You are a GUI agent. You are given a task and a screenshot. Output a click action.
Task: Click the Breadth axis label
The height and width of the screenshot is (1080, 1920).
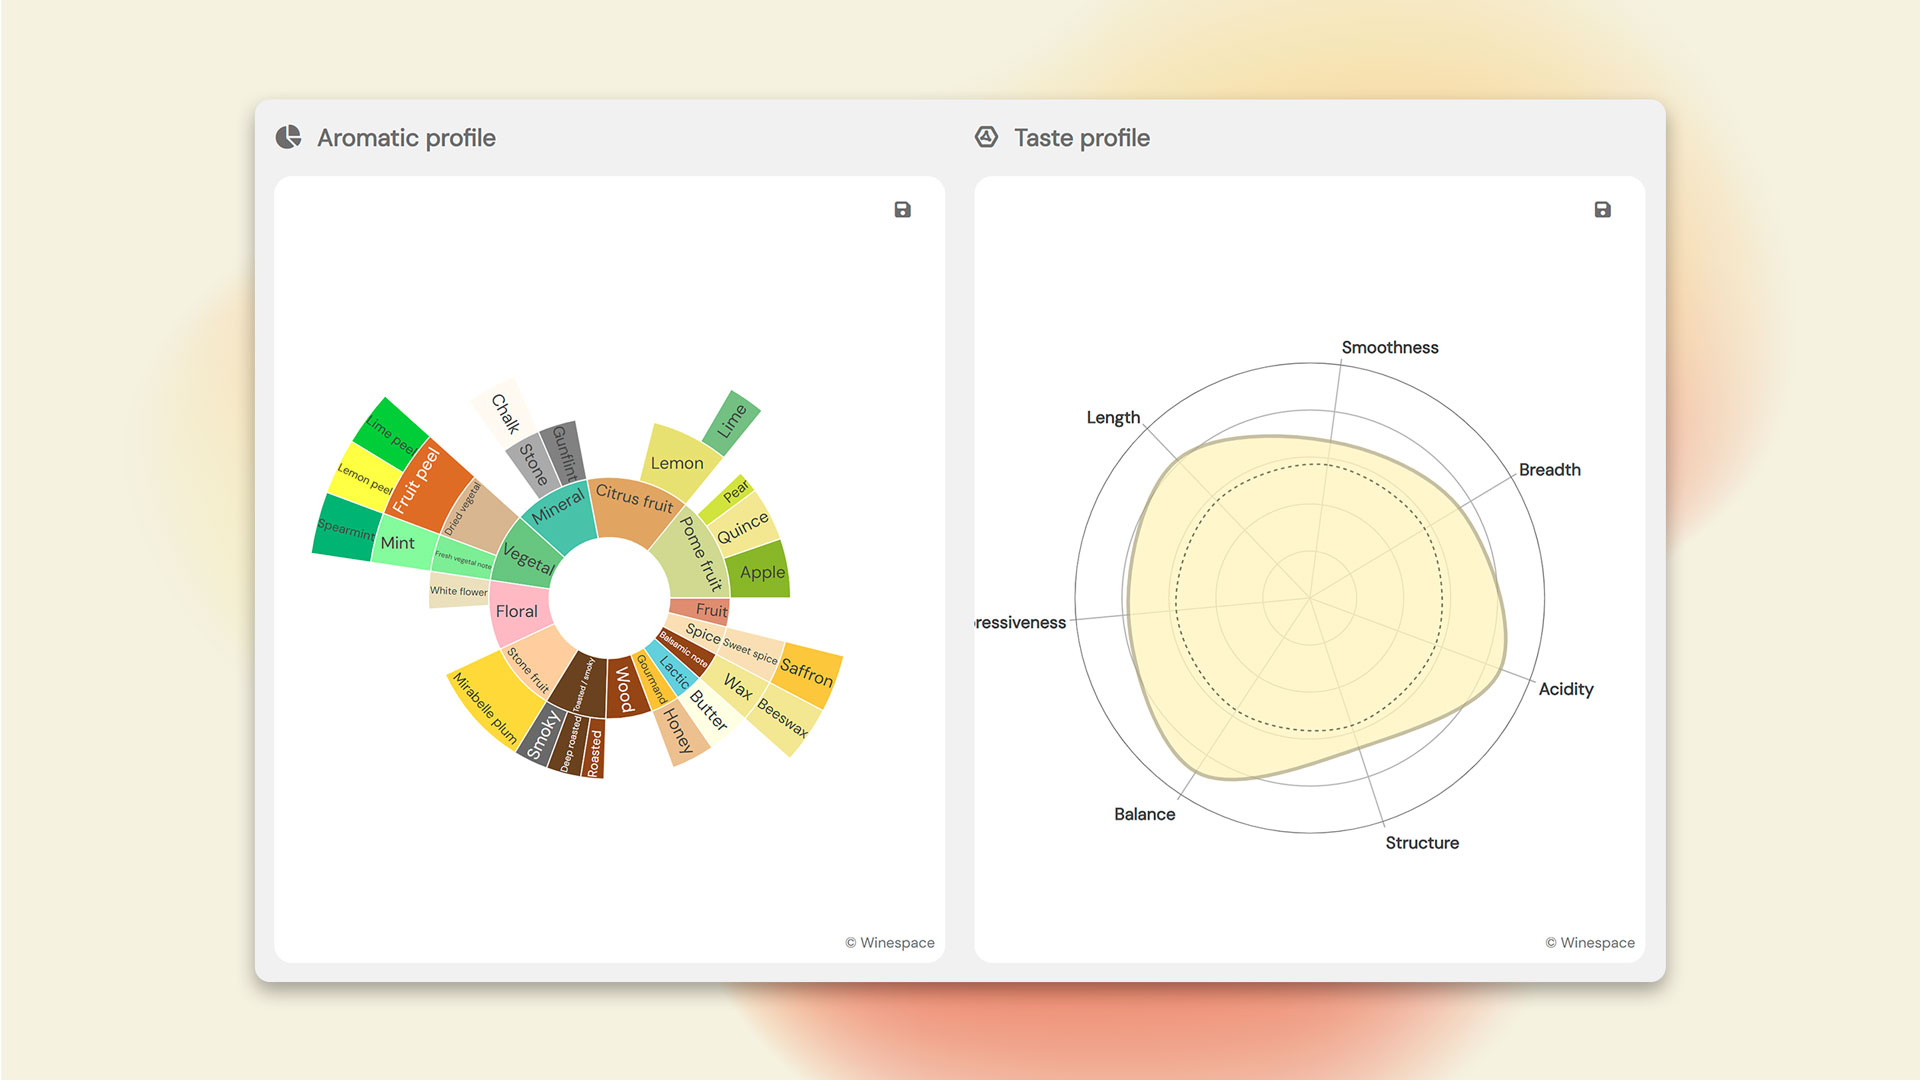1549,469
